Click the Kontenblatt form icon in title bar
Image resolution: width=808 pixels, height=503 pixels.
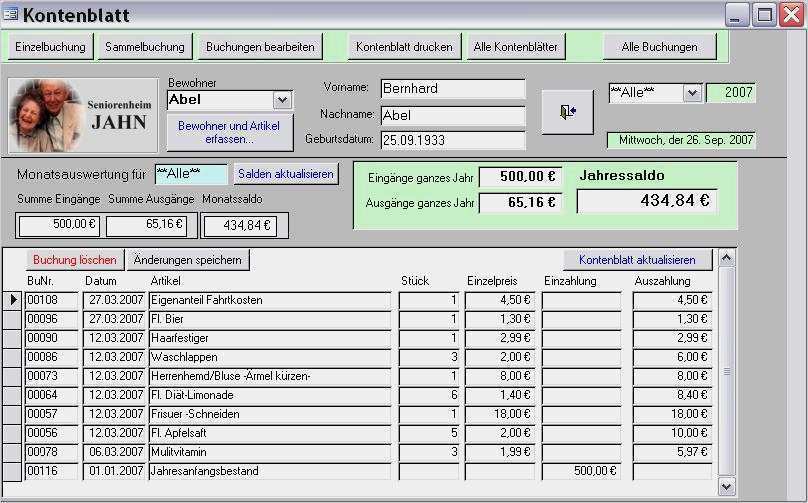[10, 14]
